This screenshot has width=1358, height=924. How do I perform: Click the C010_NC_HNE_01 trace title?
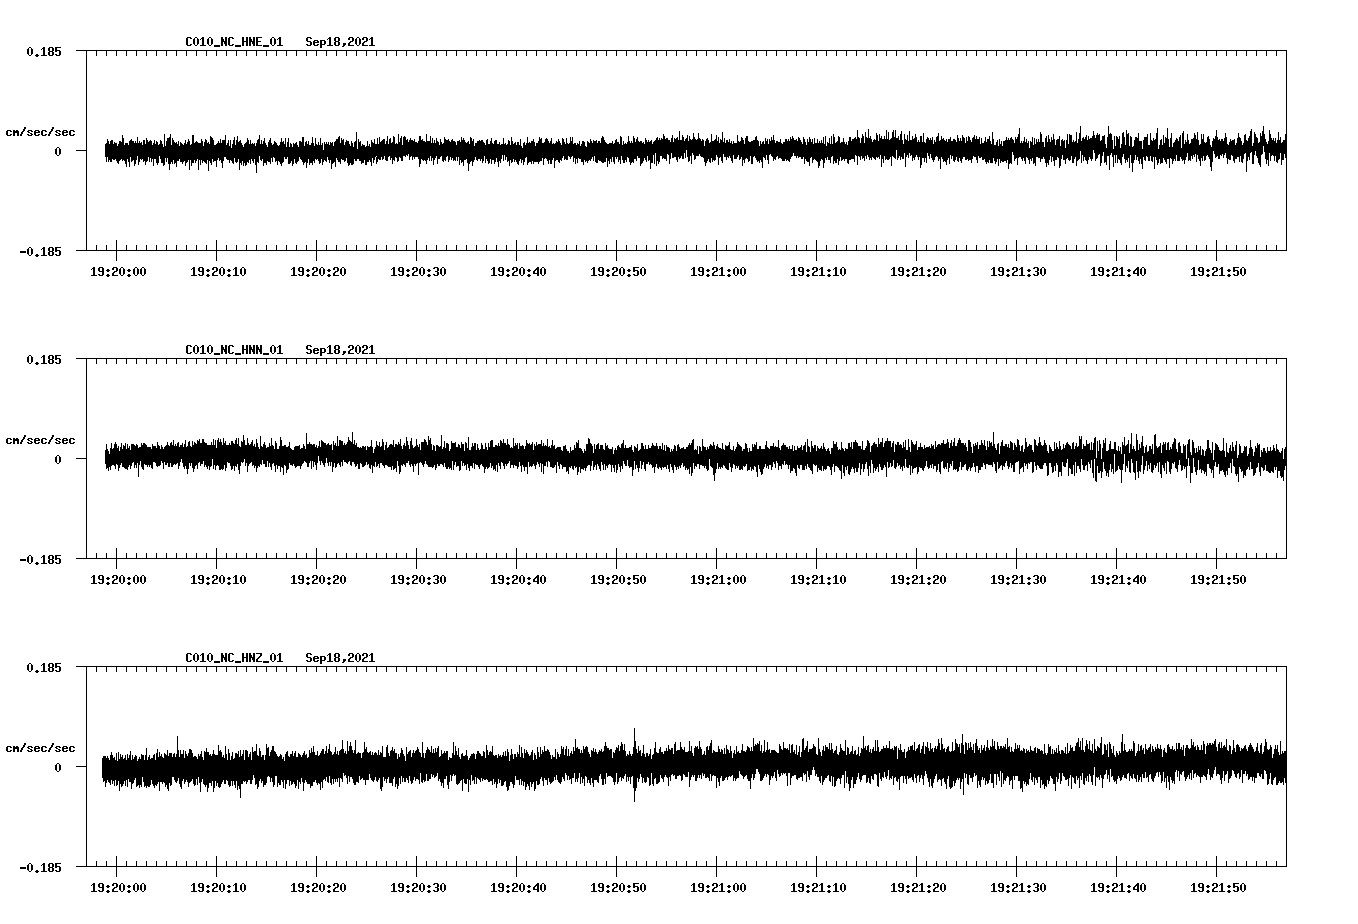click(234, 42)
